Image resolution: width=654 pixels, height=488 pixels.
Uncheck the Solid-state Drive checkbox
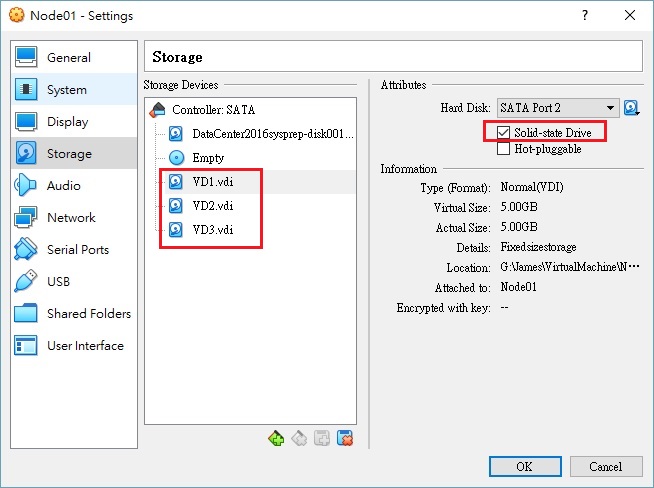[x=503, y=133]
